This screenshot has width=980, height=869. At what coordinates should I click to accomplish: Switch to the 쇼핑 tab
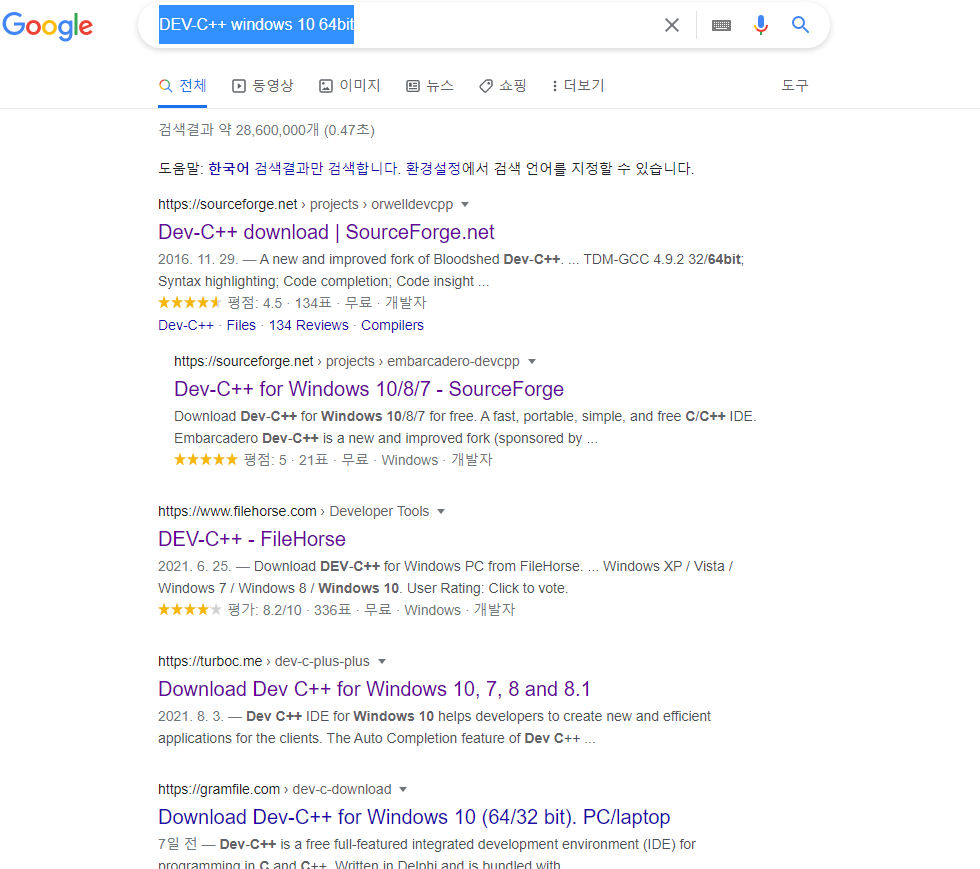click(x=503, y=86)
